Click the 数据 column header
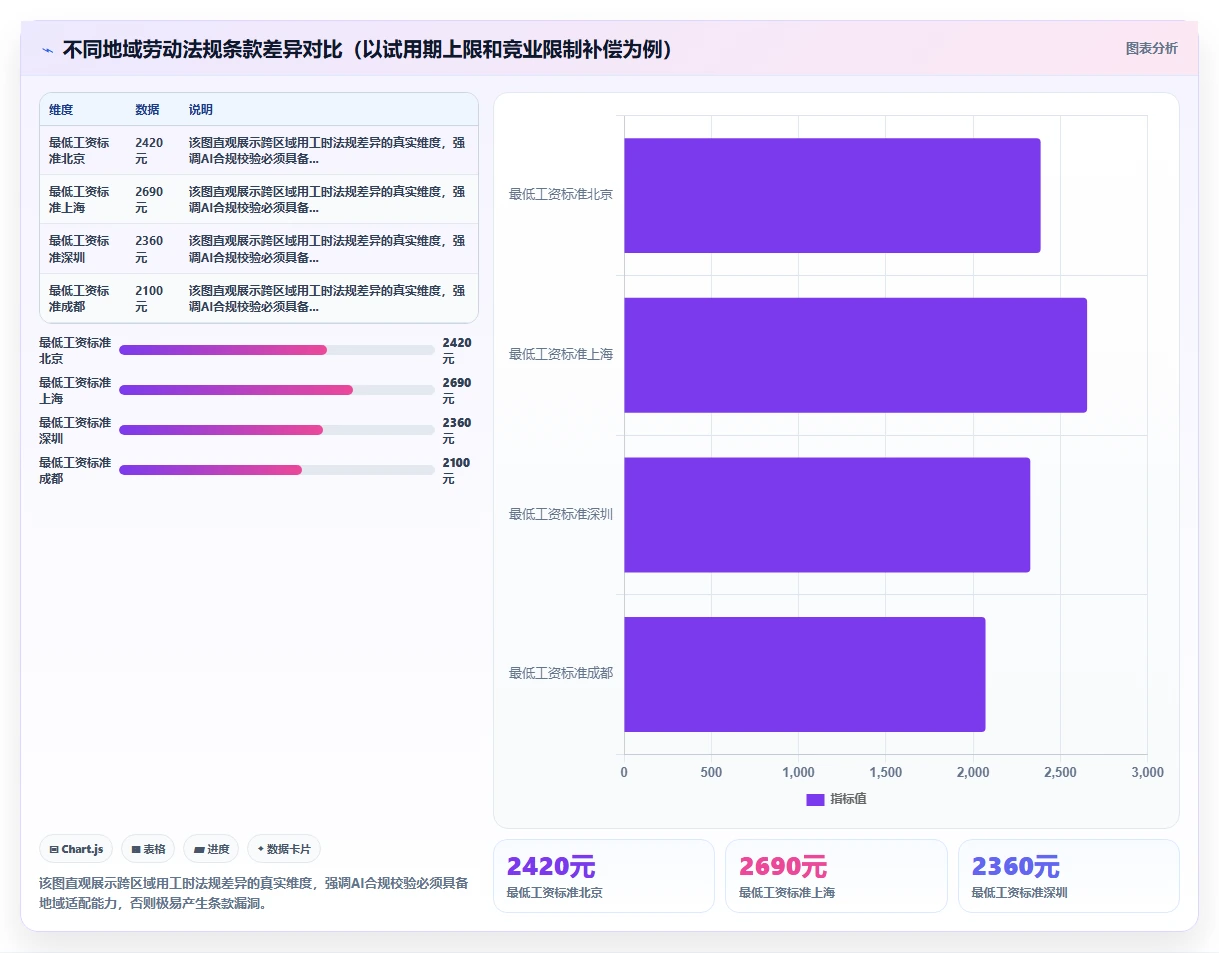The image size is (1219, 953). 147,110
